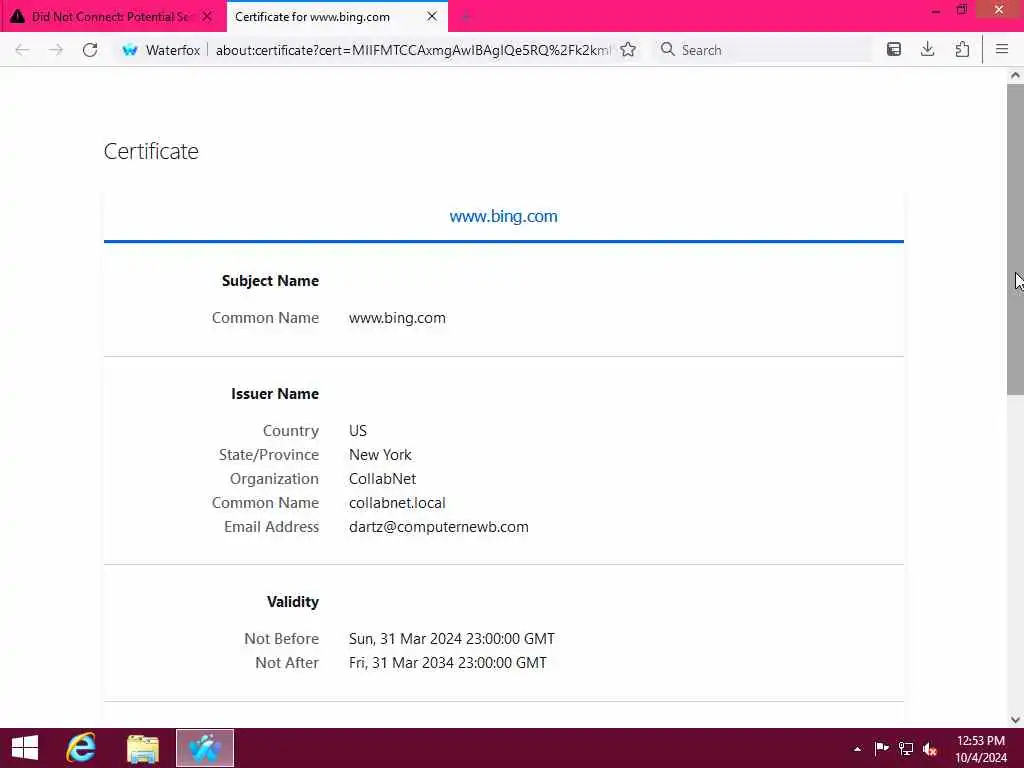The width and height of the screenshot is (1024, 768).
Task: Click the Organization field label
Action: [x=274, y=479]
